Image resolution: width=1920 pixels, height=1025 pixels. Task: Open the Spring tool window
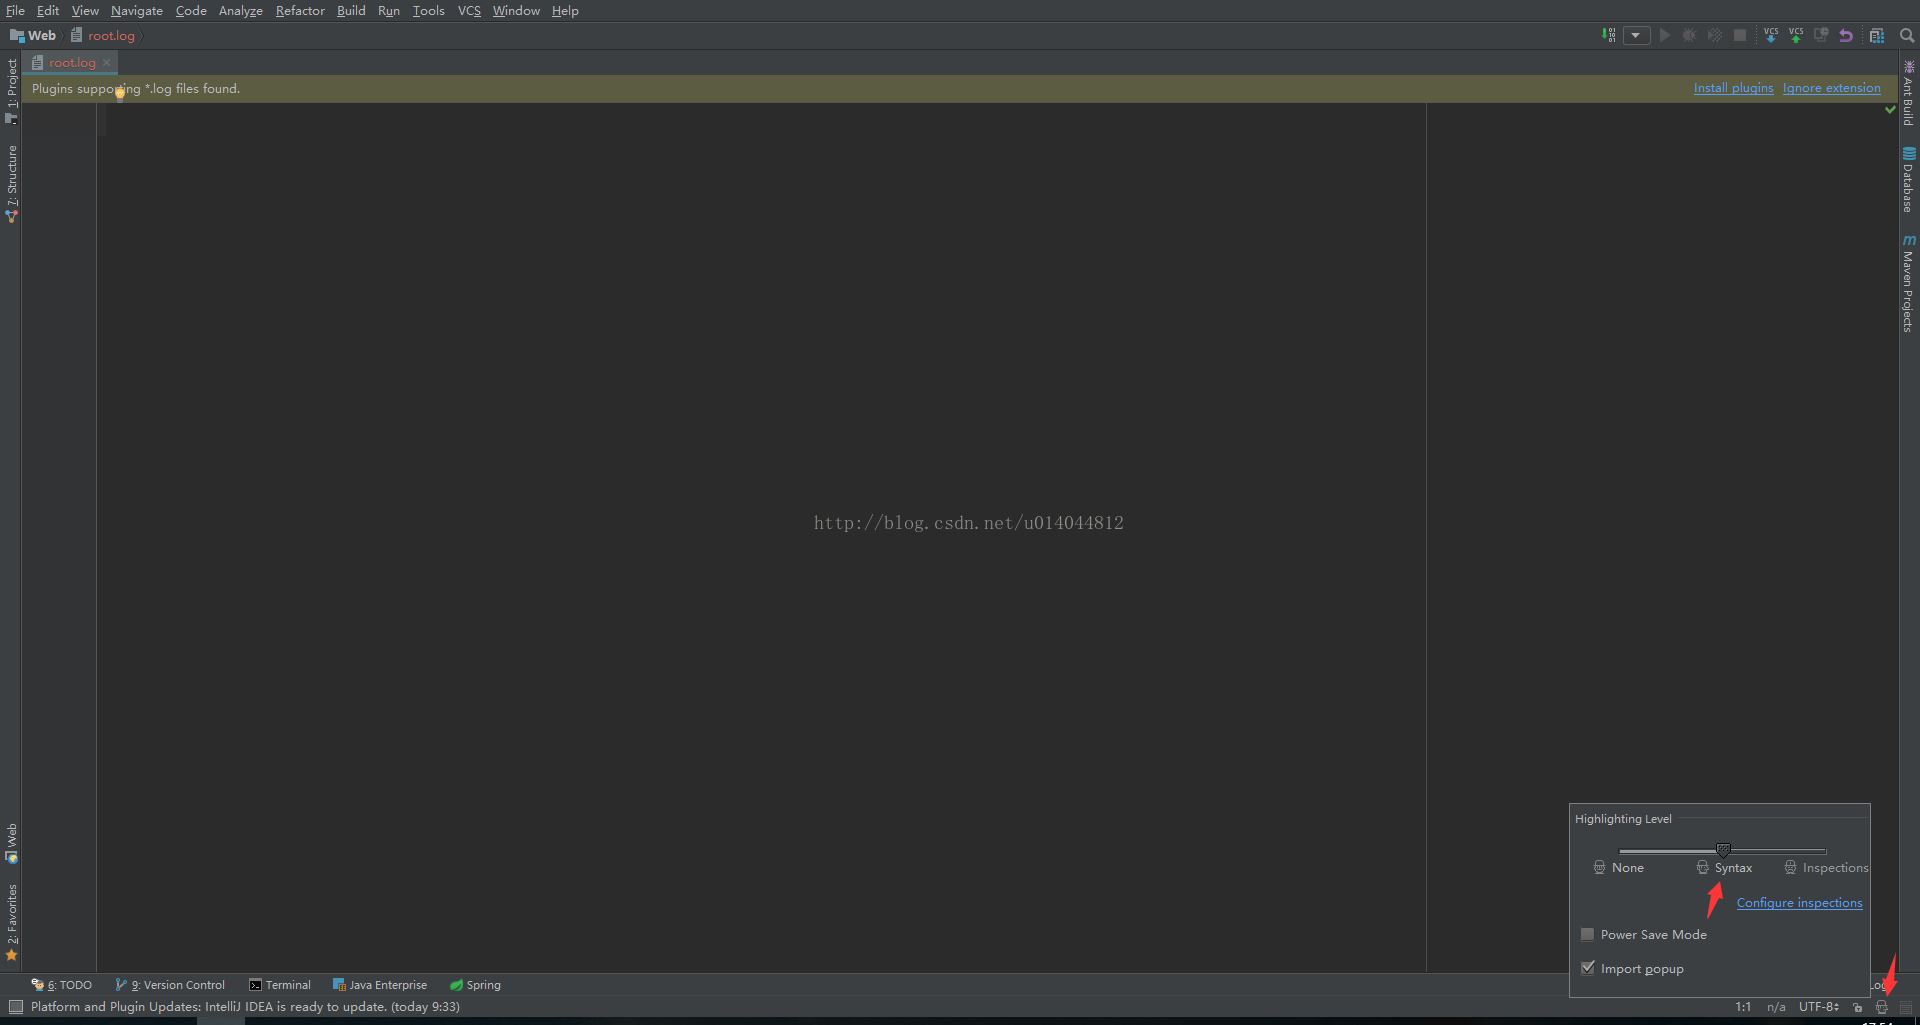pyautogui.click(x=475, y=984)
